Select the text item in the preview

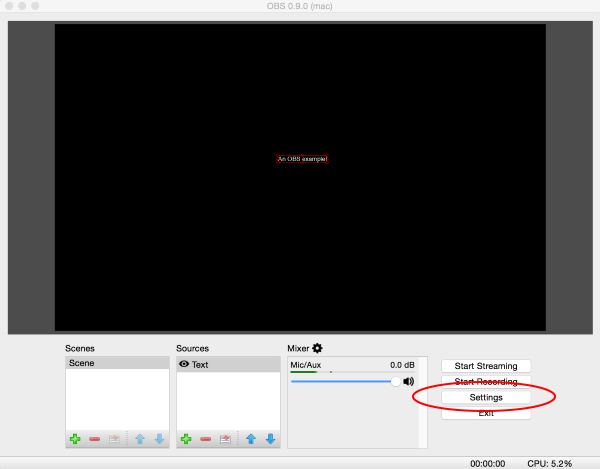302,159
